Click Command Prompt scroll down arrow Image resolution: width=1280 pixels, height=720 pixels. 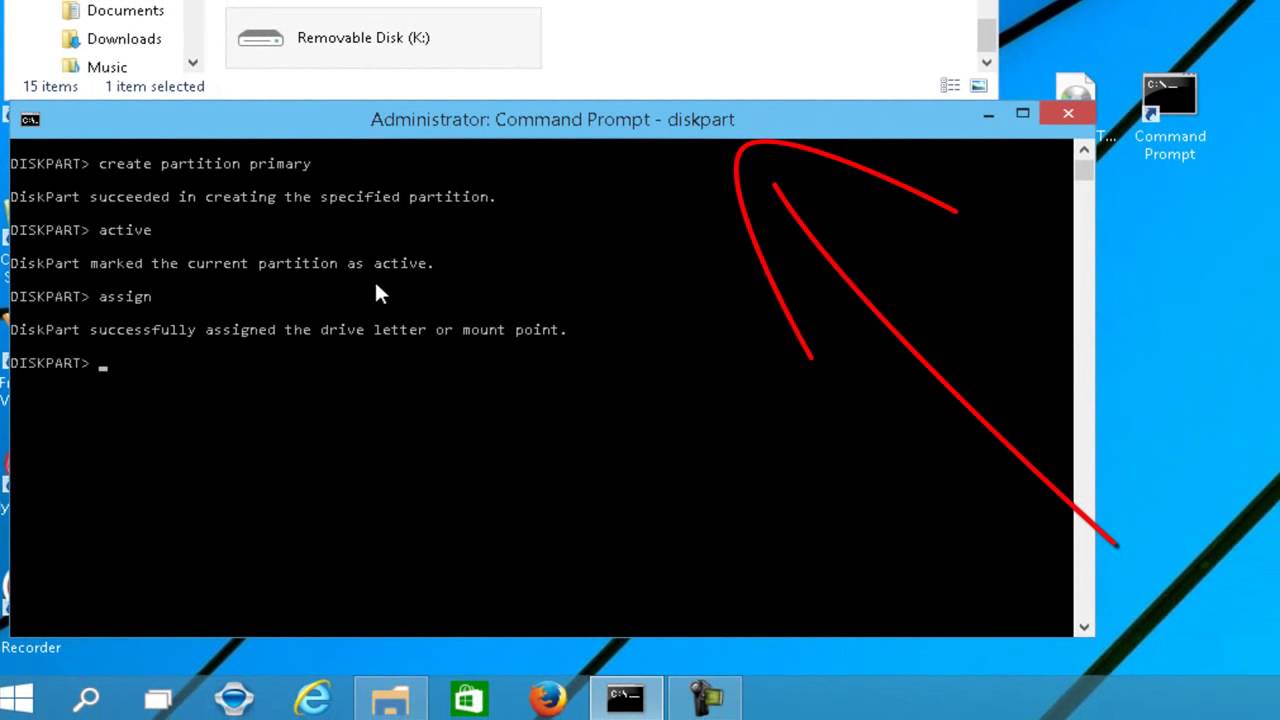click(x=1084, y=627)
